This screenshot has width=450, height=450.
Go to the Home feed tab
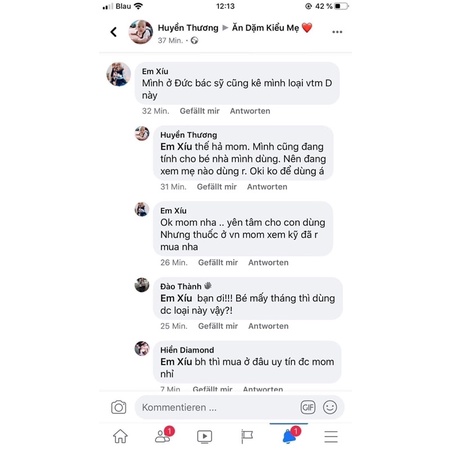(x=120, y=436)
